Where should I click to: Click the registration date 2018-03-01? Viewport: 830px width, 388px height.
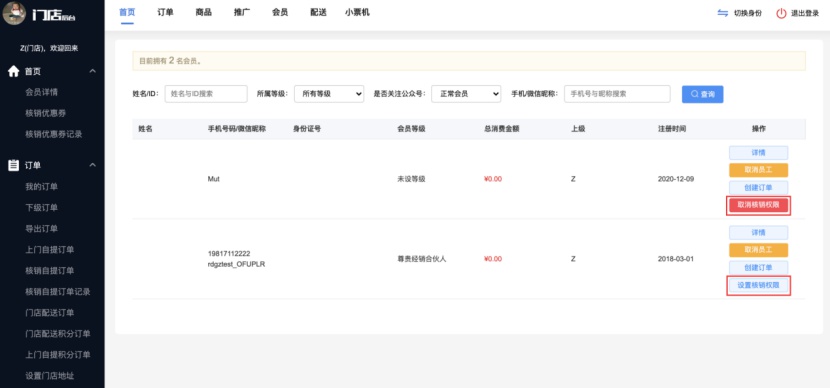click(x=675, y=259)
